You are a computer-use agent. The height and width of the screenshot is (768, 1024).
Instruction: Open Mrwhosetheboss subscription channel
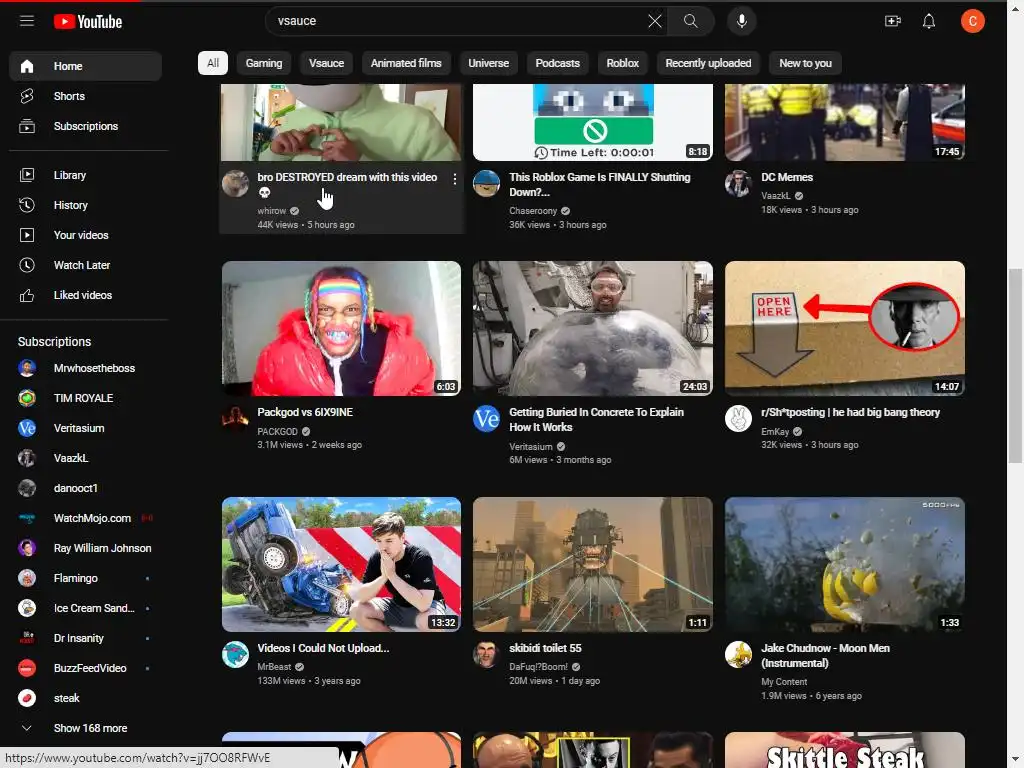[x=86, y=368]
